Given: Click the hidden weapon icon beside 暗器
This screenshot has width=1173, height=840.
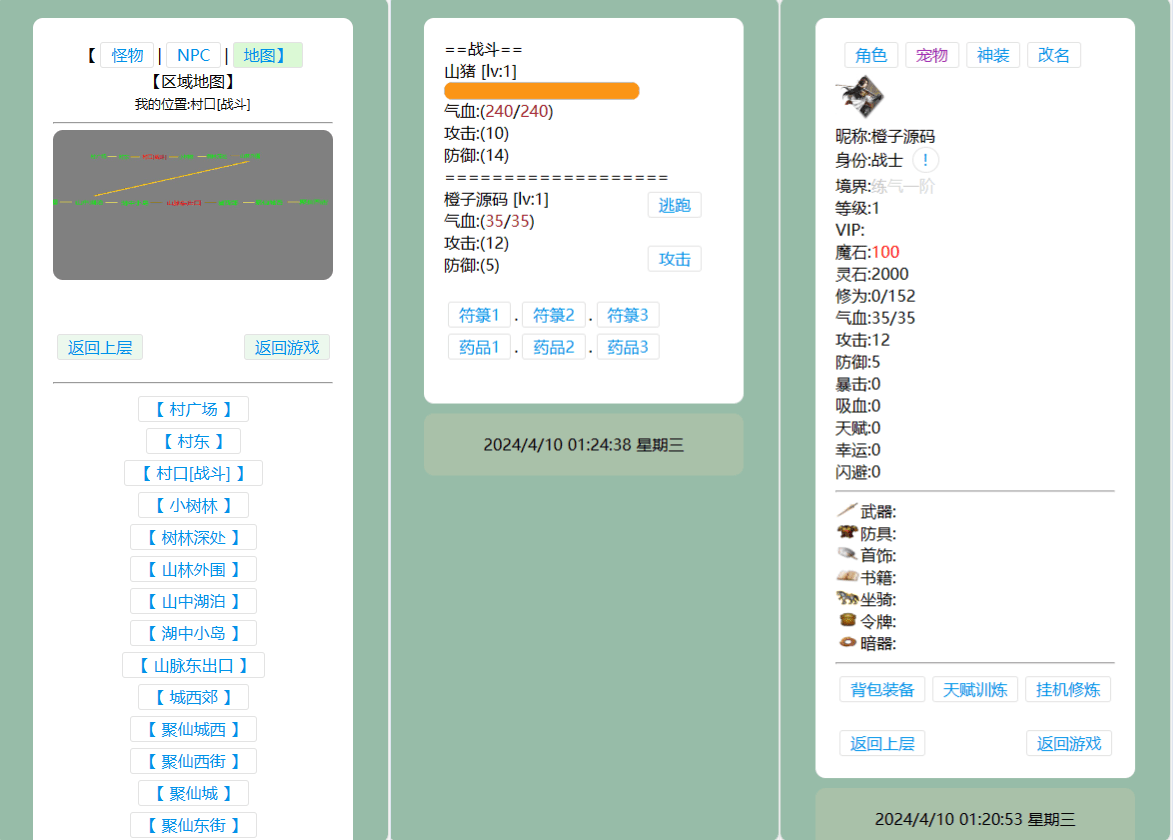Looking at the screenshot, I should click(846, 643).
